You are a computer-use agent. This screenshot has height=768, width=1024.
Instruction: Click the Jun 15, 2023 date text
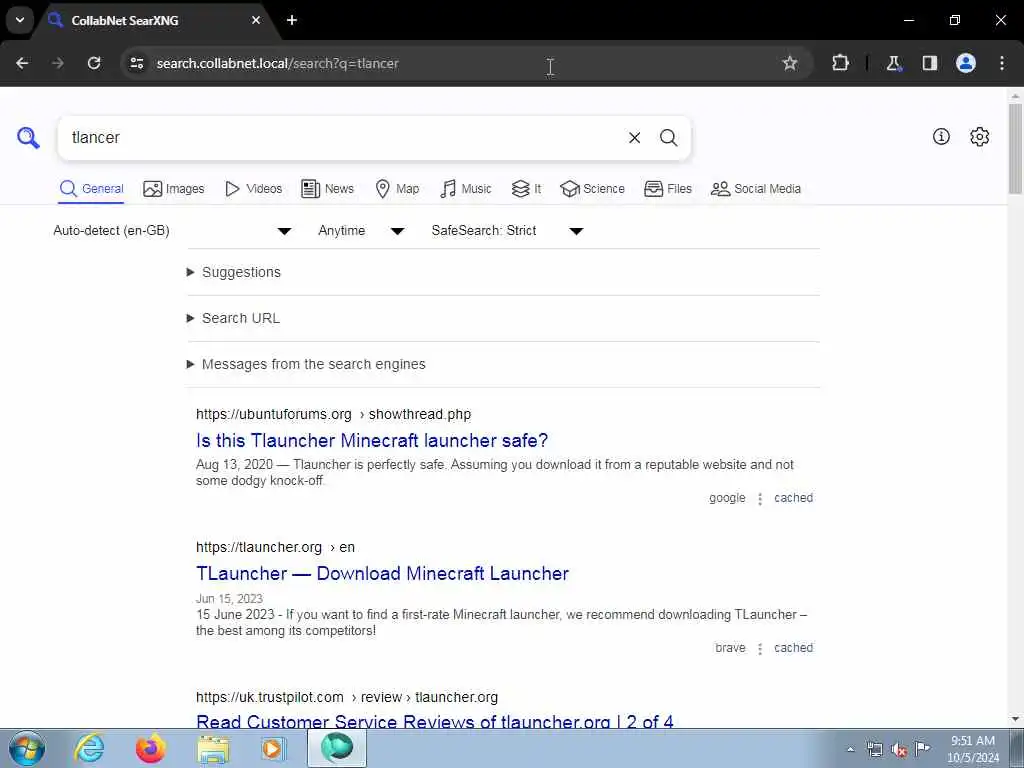click(229, 599)
